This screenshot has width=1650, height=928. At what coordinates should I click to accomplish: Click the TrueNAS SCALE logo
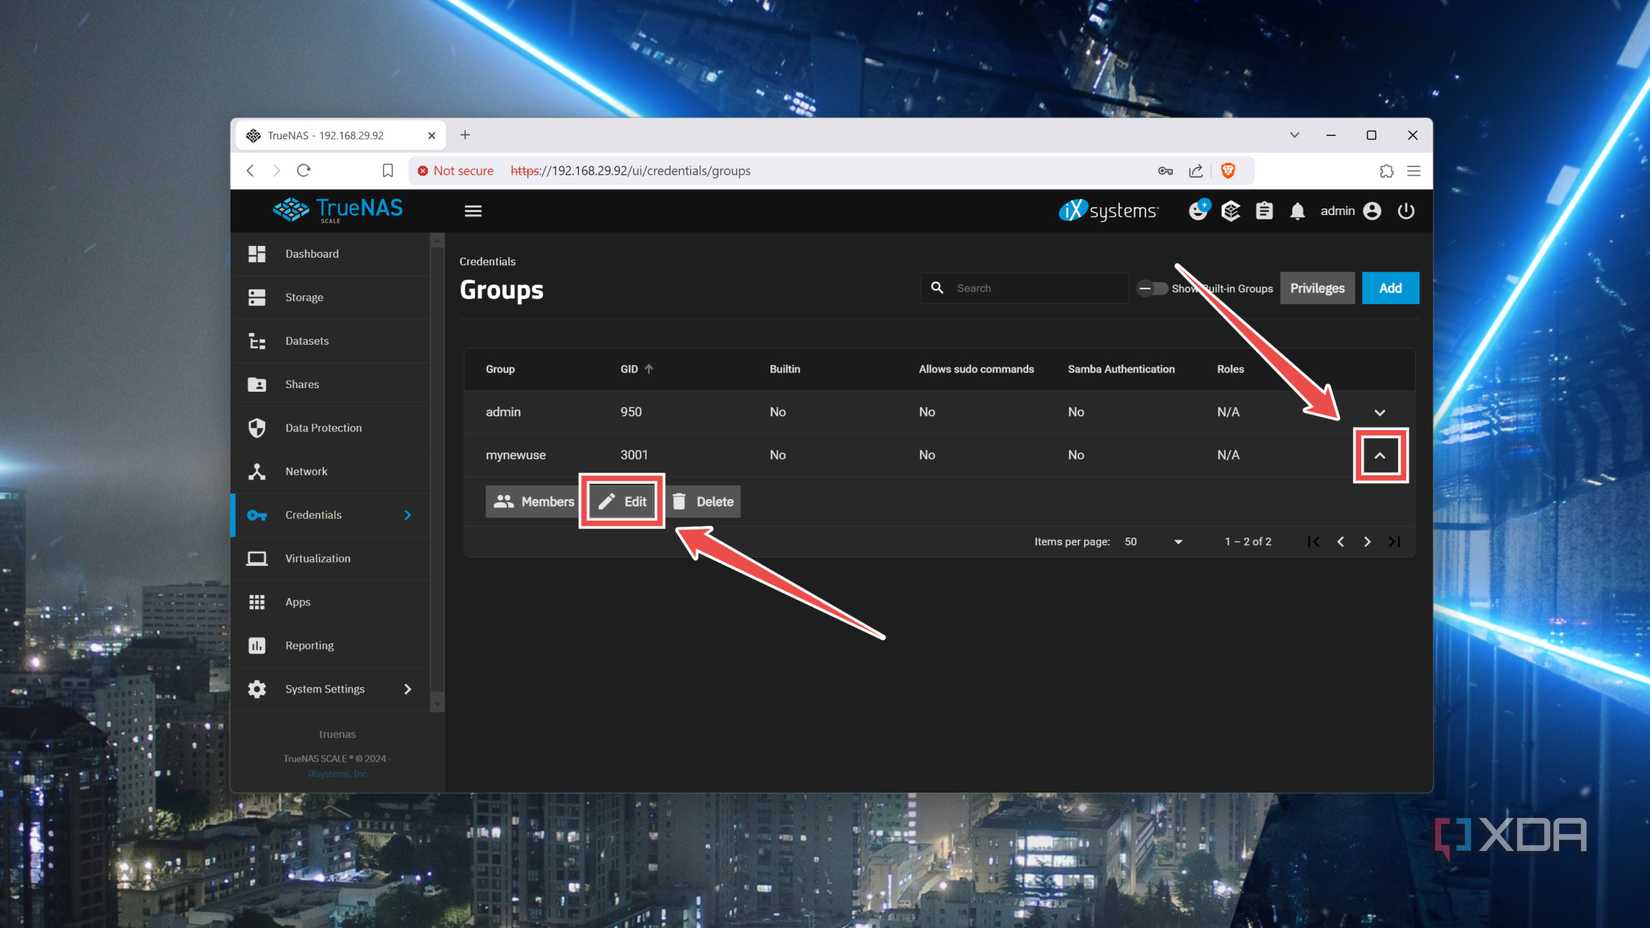[337, 210]
